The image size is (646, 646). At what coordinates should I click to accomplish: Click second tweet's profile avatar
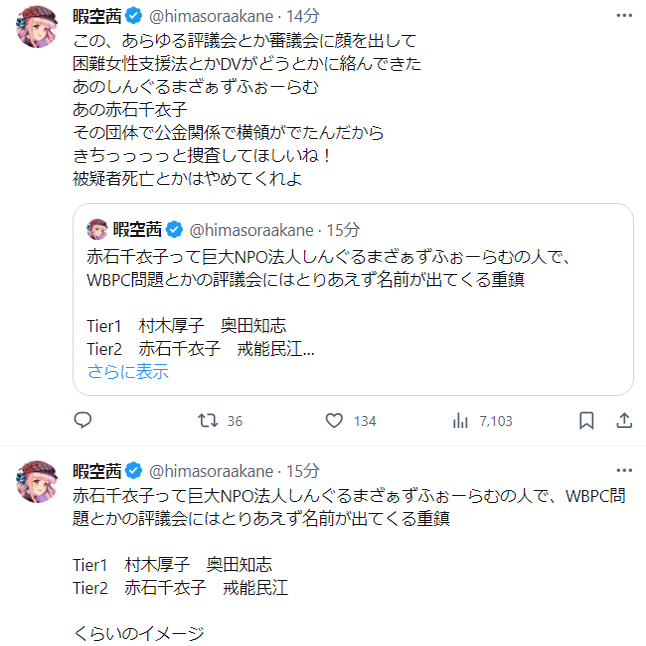point(39,486)
